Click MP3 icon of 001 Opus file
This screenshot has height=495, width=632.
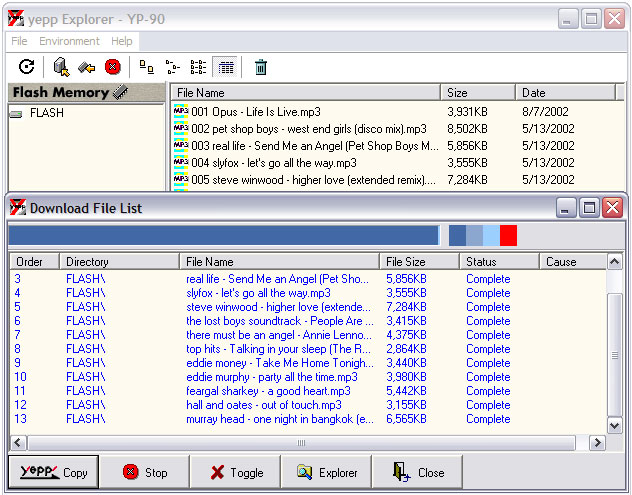point(181,112)
